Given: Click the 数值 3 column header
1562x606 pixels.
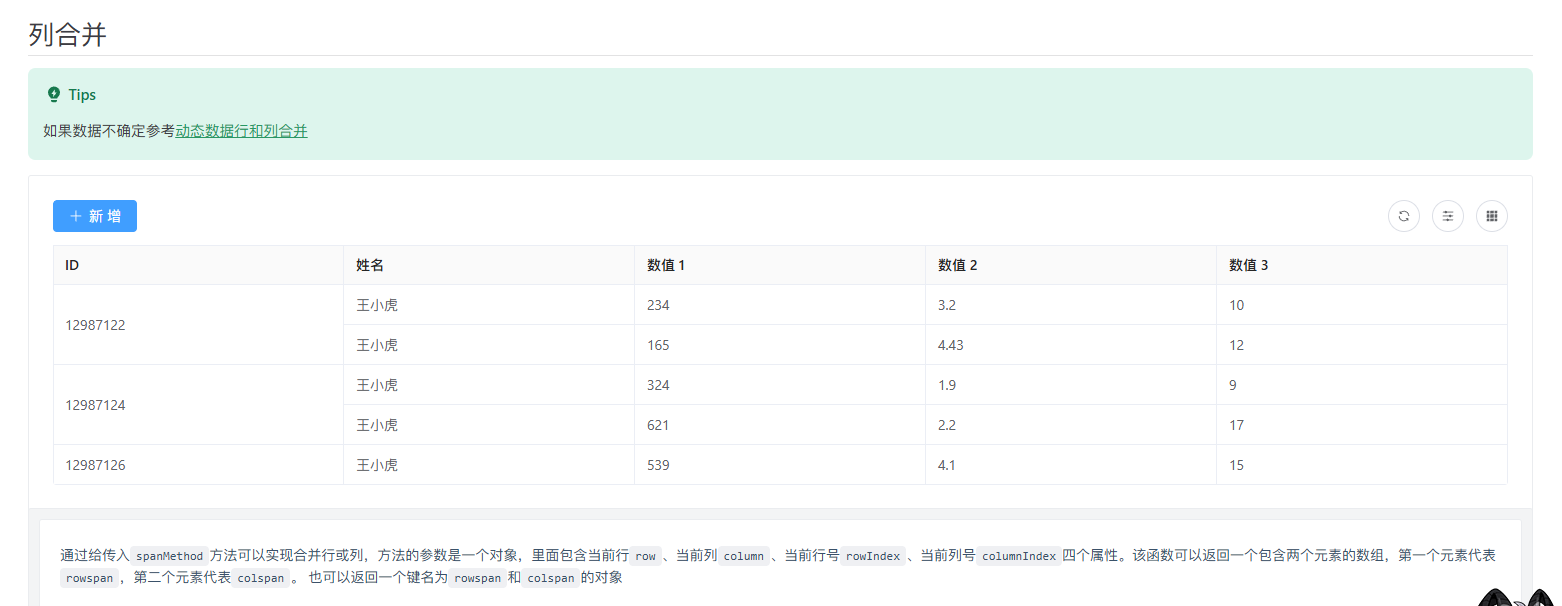Looking at the screenshot, I should [1248, 265].
